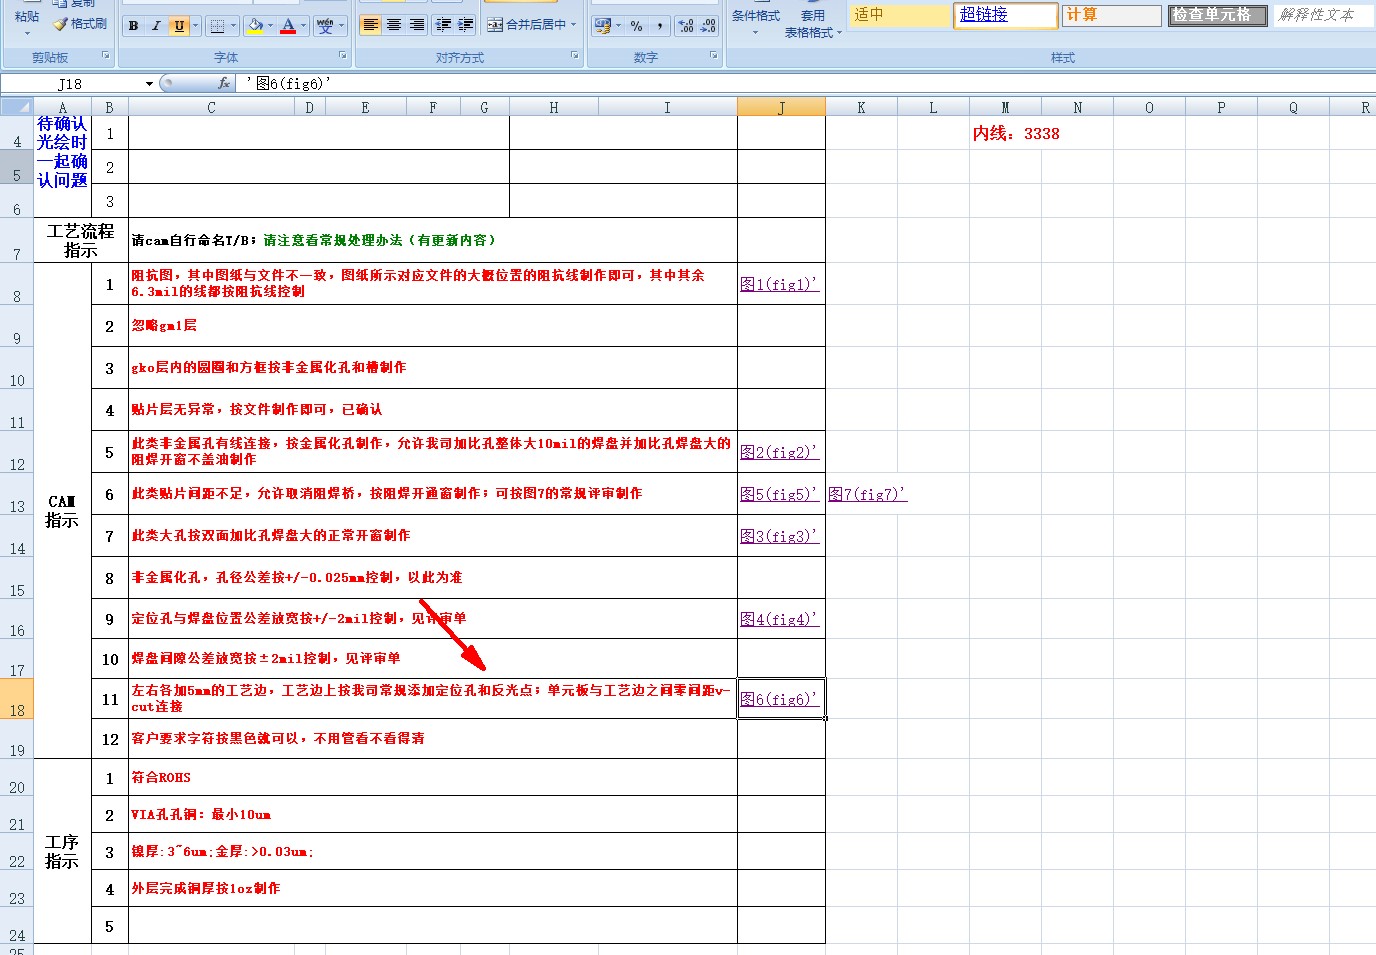The width and height of the screenshot is (1376, 955).
Task: Apply the 检查单元格 cell style
Action: (x=1218, y=15)
